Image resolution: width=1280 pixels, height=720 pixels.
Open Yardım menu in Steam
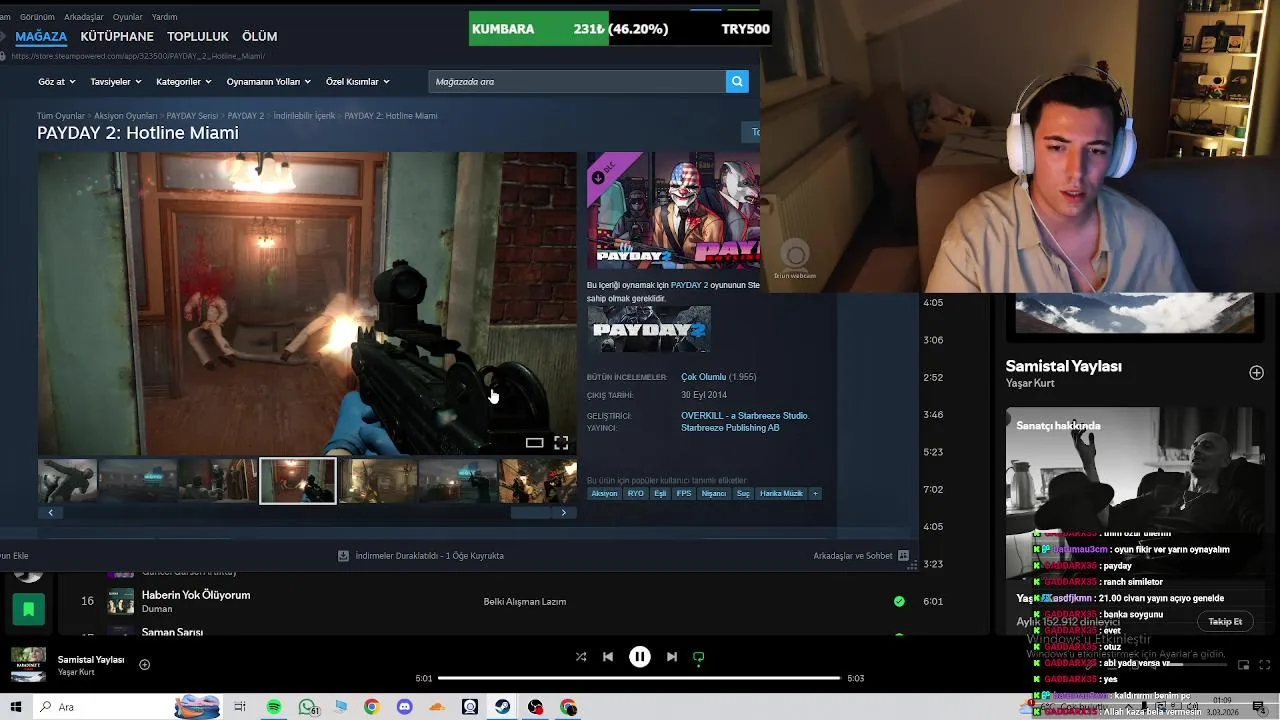[164, 17]
